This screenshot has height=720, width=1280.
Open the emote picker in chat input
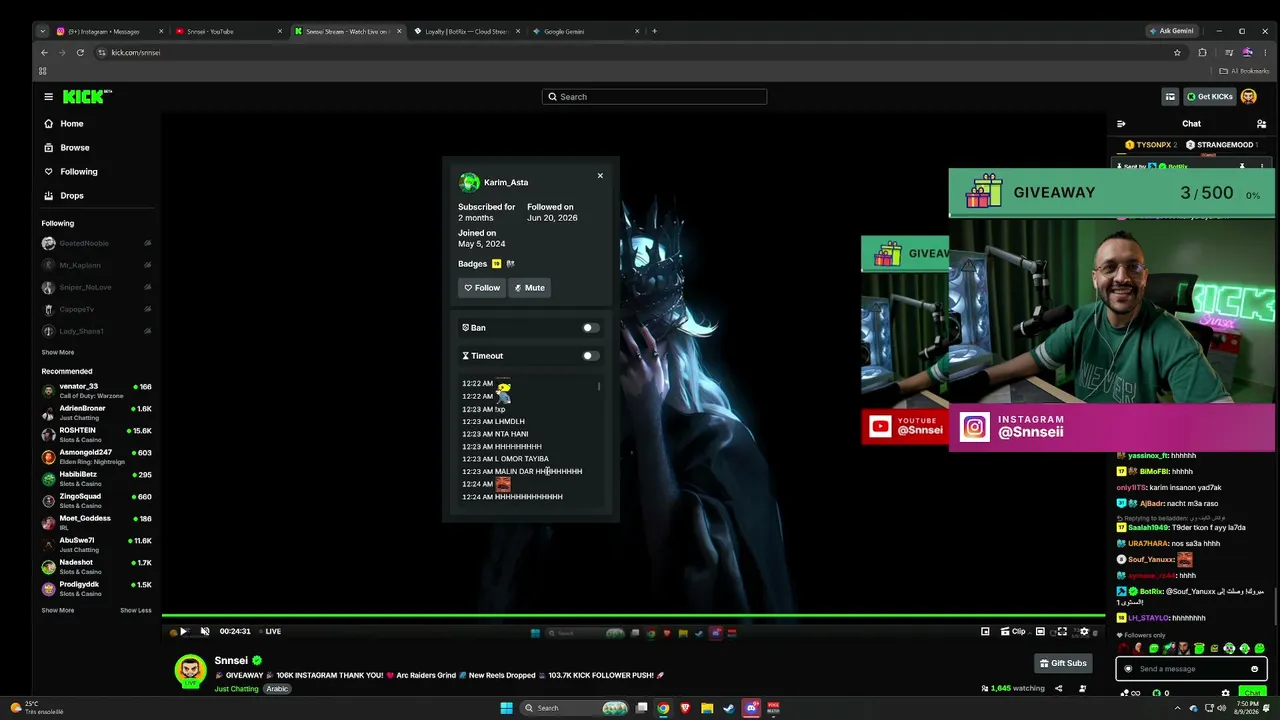(1254, 669)
